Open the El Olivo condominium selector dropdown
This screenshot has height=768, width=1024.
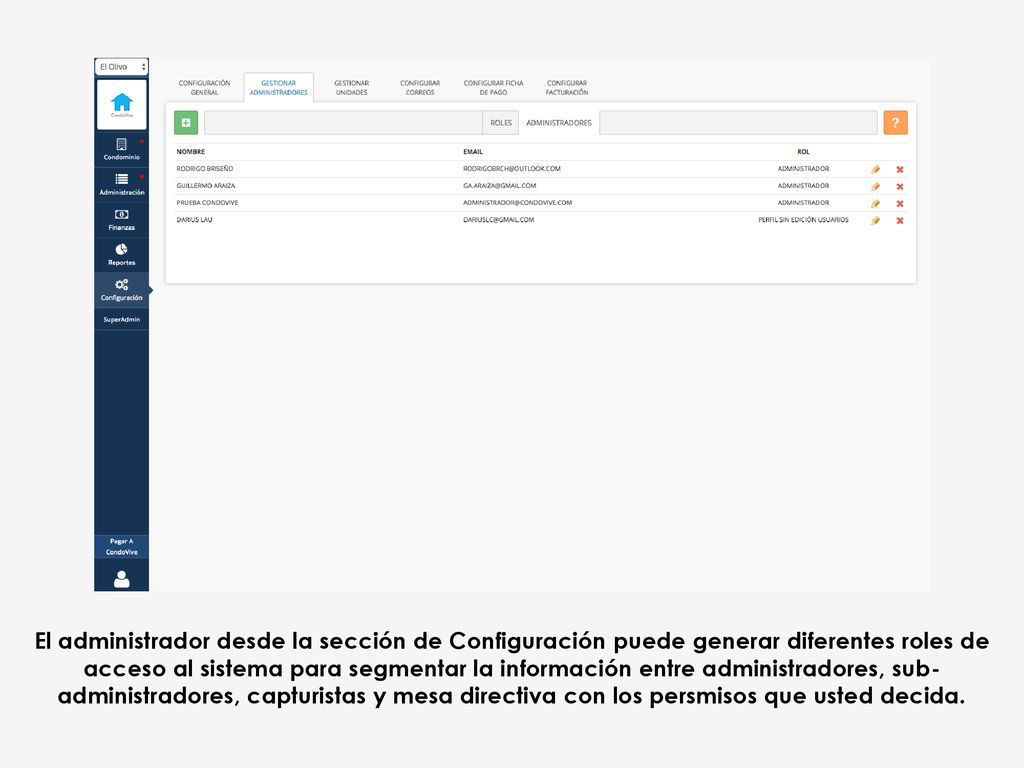click(121, 67)
